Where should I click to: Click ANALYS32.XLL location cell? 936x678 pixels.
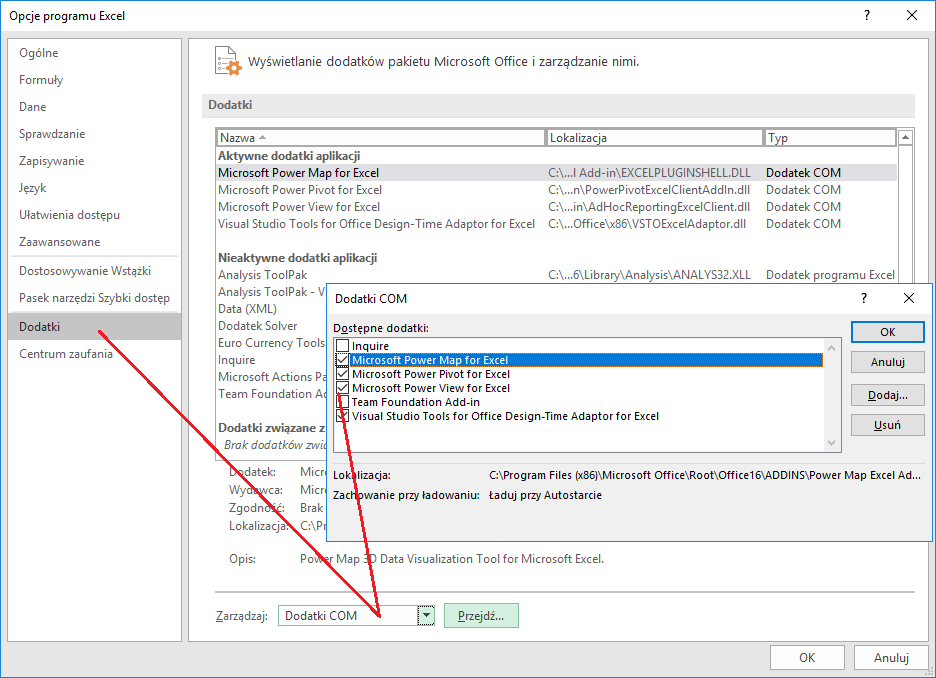[x=649, y=275]
